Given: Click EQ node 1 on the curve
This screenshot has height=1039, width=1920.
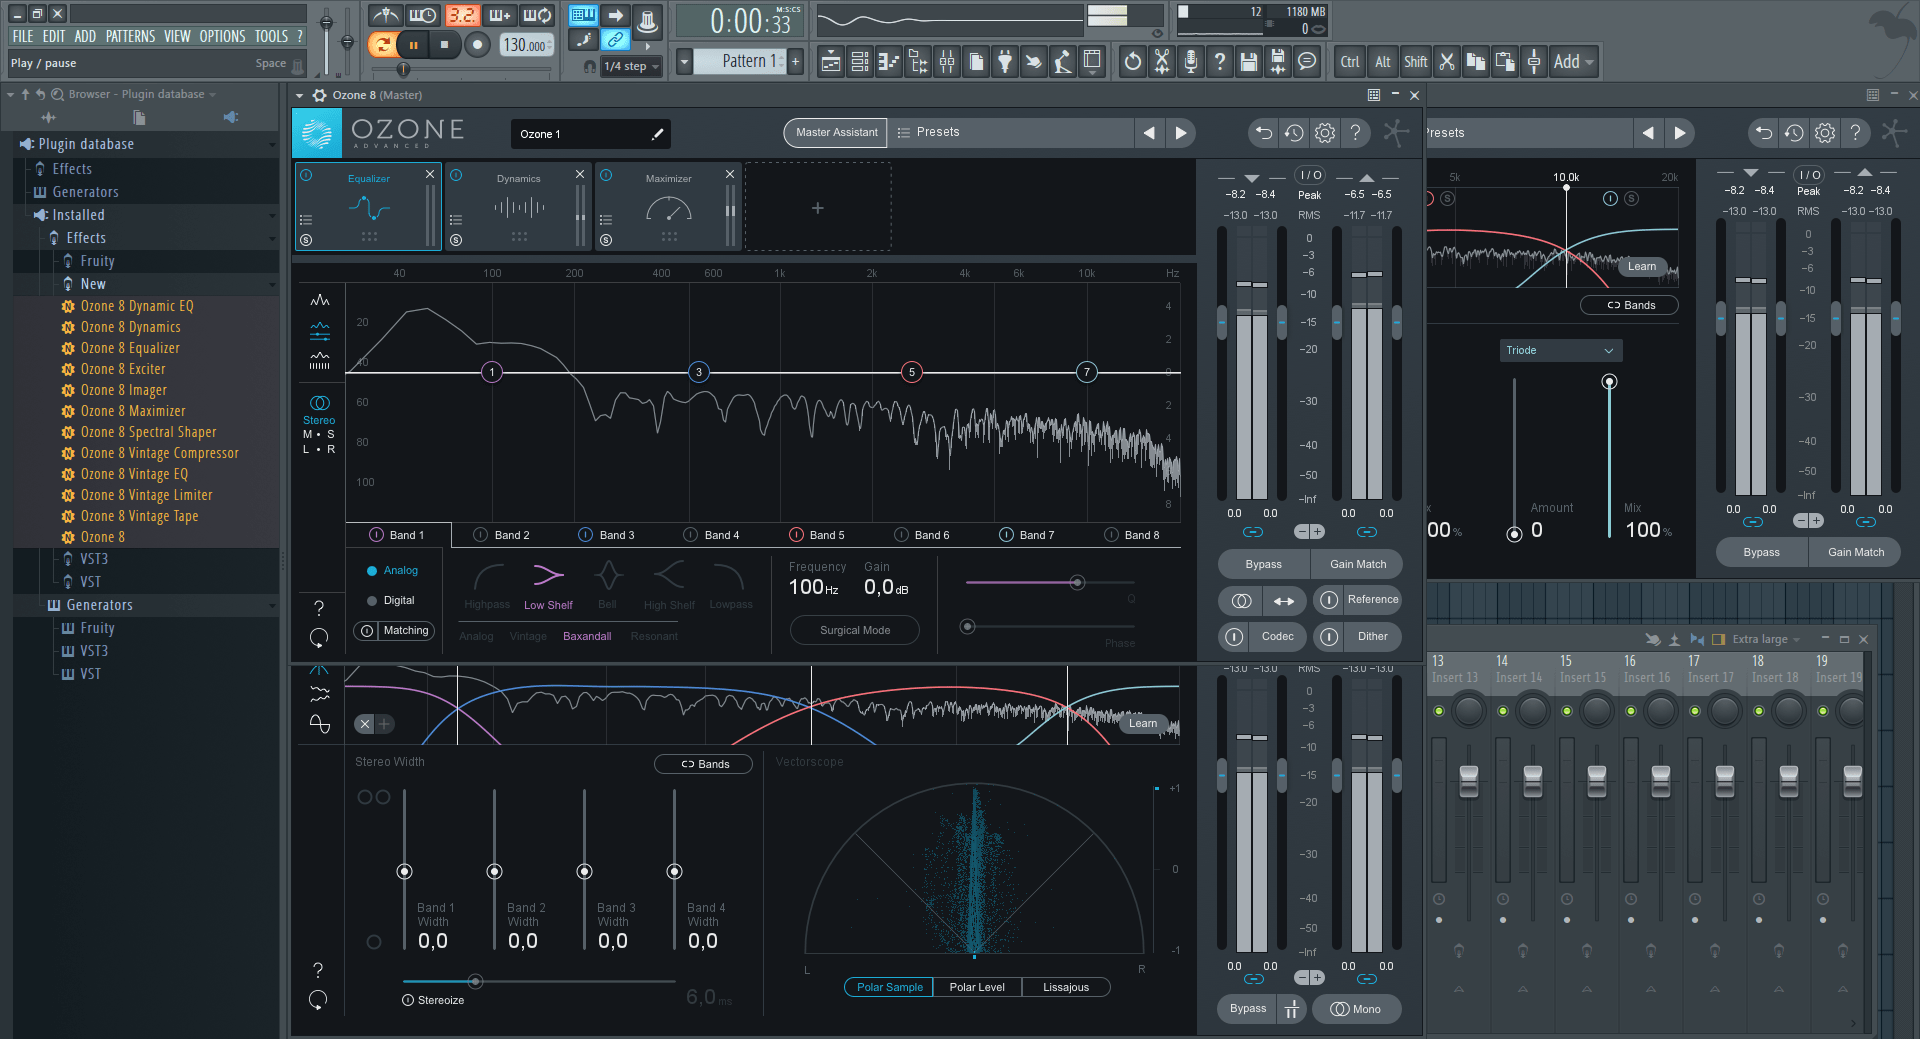Looking at the screenshot, I should (x=492, y=372).
